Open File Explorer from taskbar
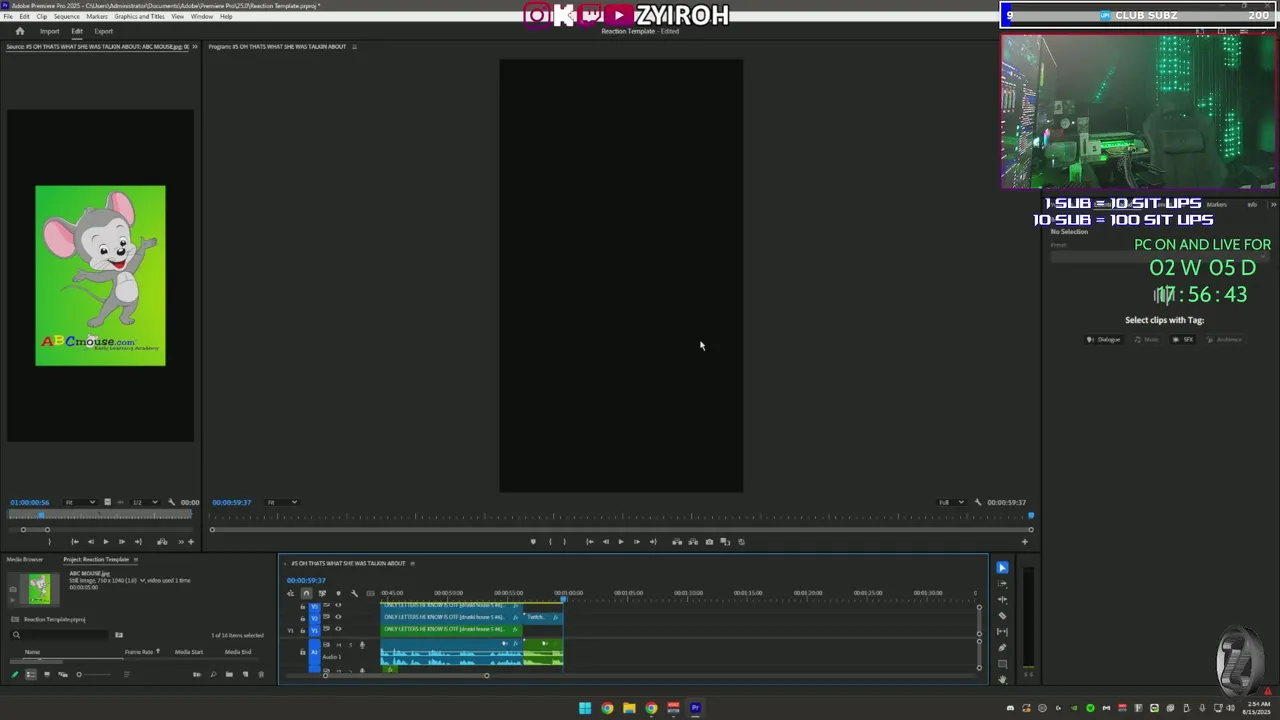 629,708
